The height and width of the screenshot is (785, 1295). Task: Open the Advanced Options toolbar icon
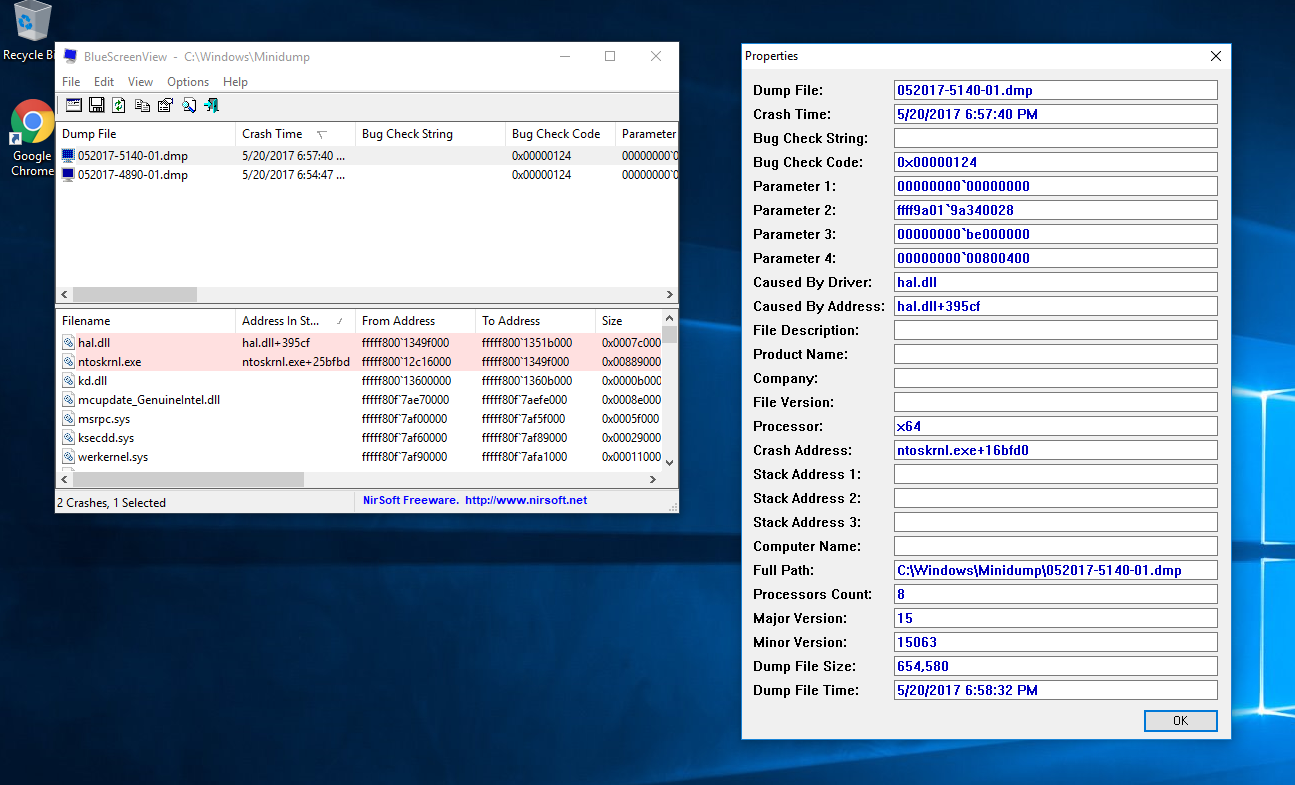(x=74, y=105)
